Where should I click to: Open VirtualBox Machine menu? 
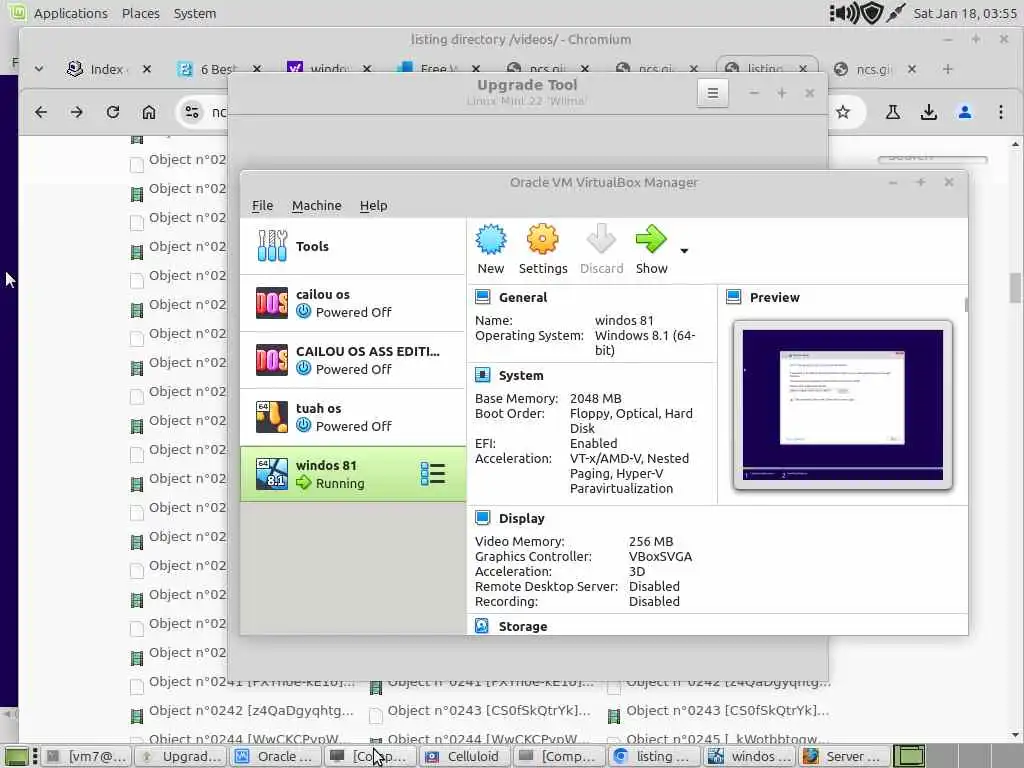tap(317, 206)
